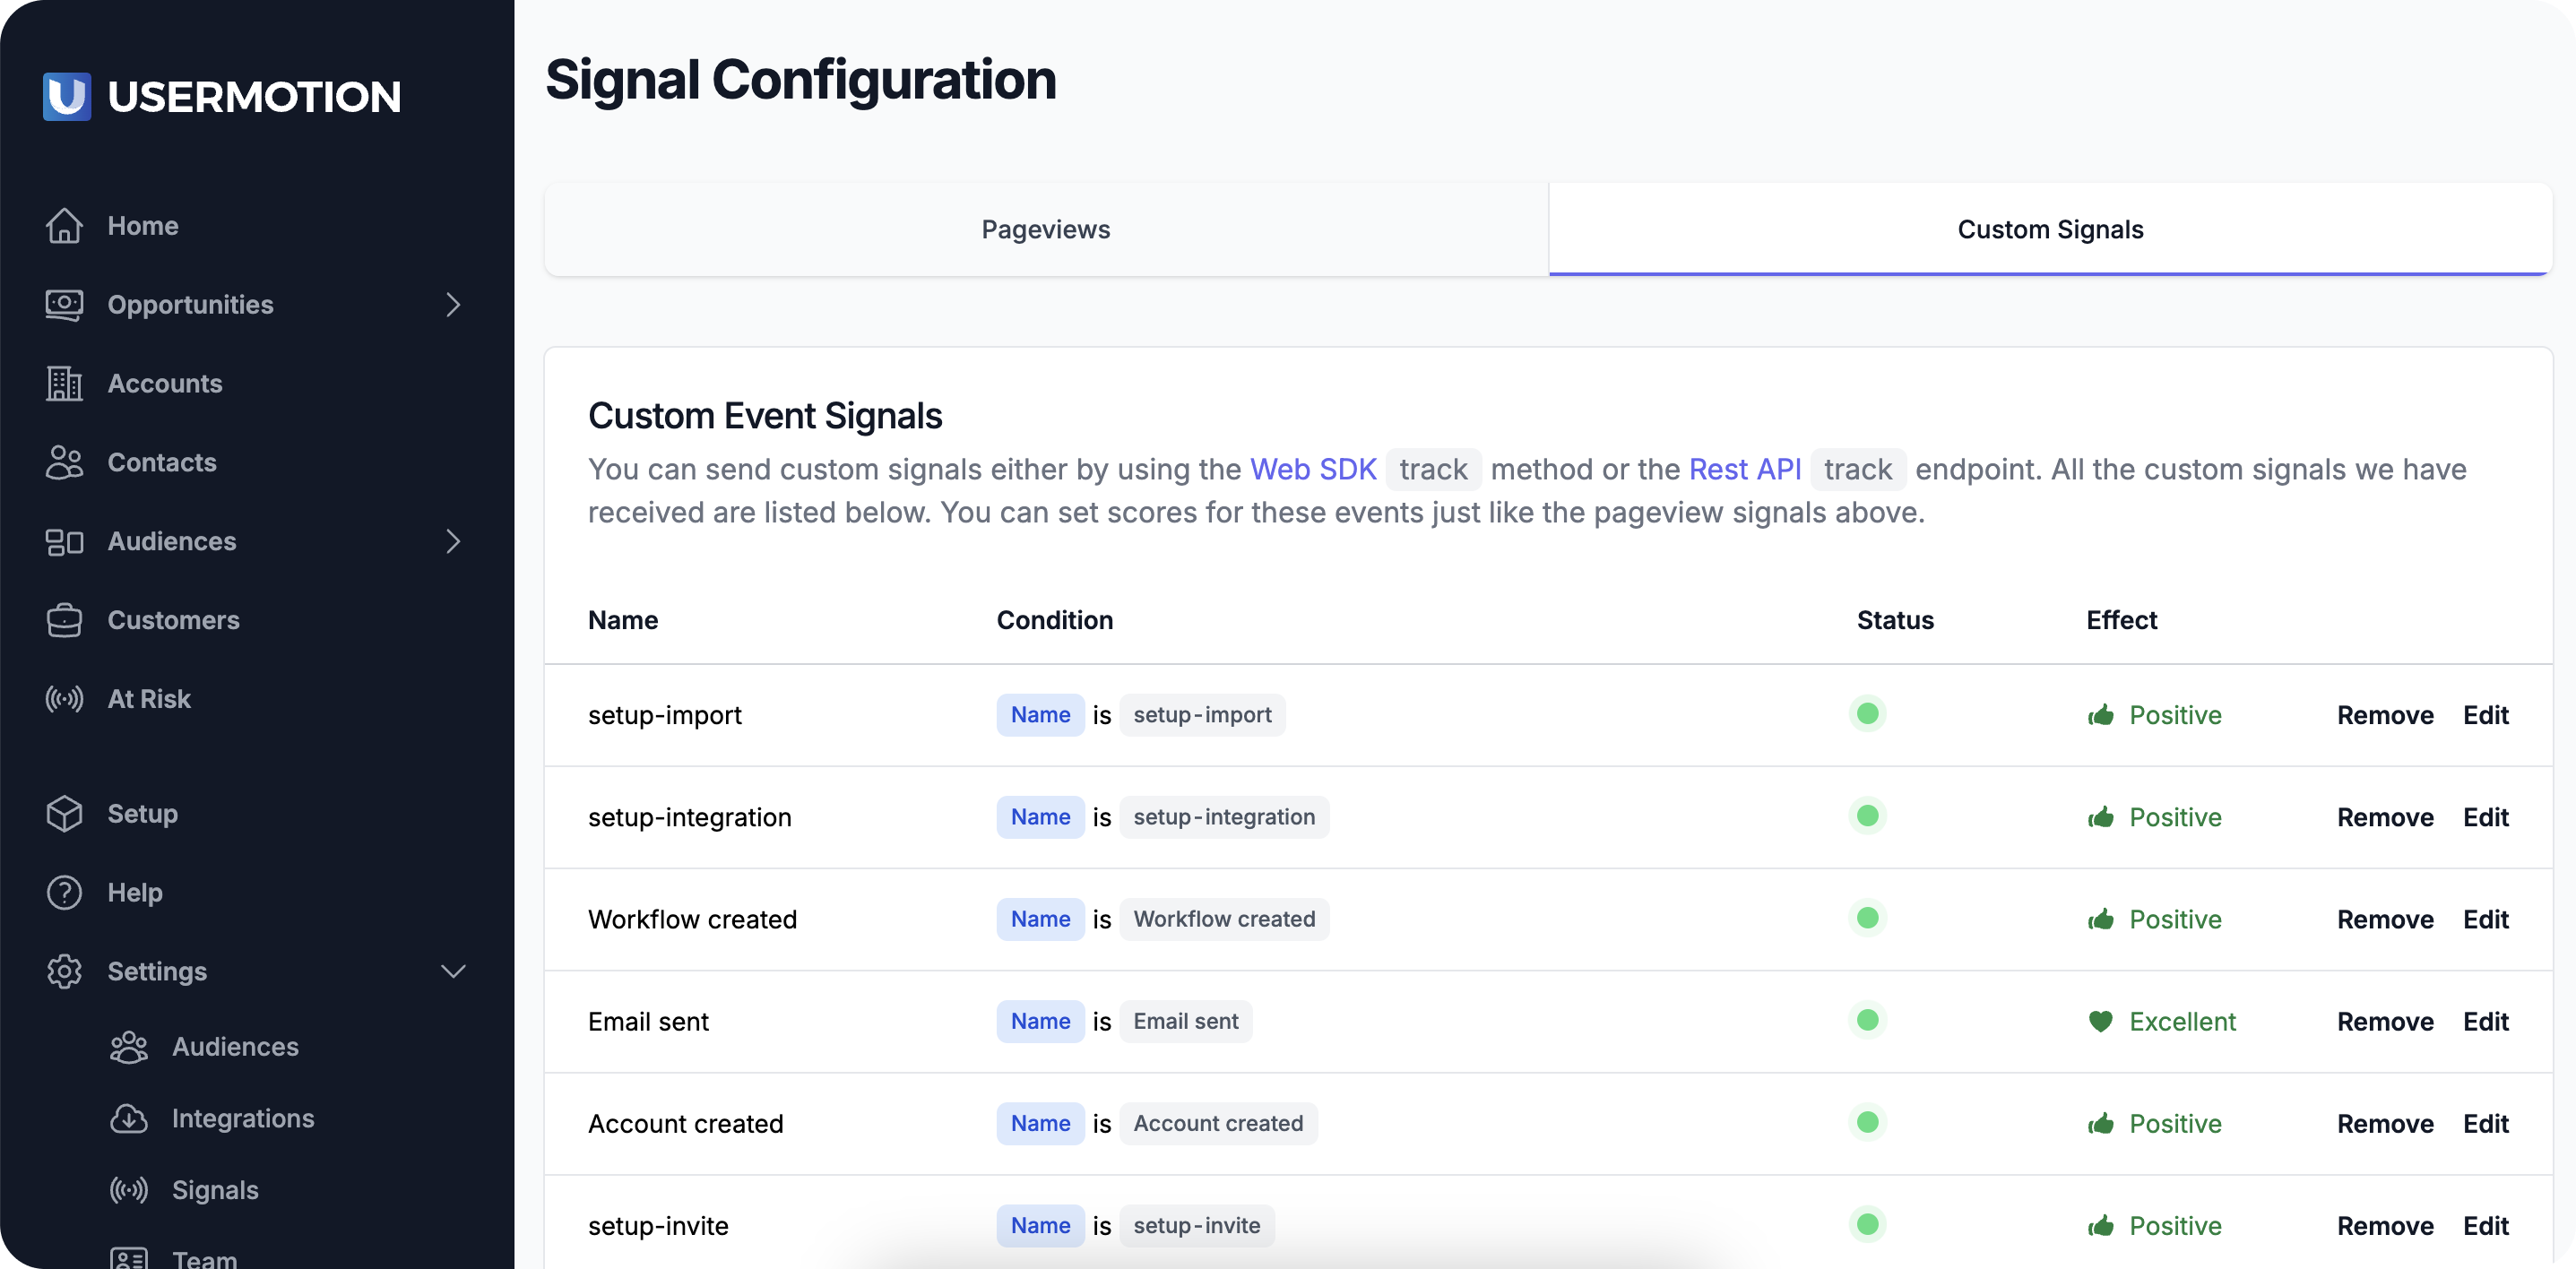Toggle status dot for Email sent
Screen dimensions: 2576x1269
pos(1867,1020)
